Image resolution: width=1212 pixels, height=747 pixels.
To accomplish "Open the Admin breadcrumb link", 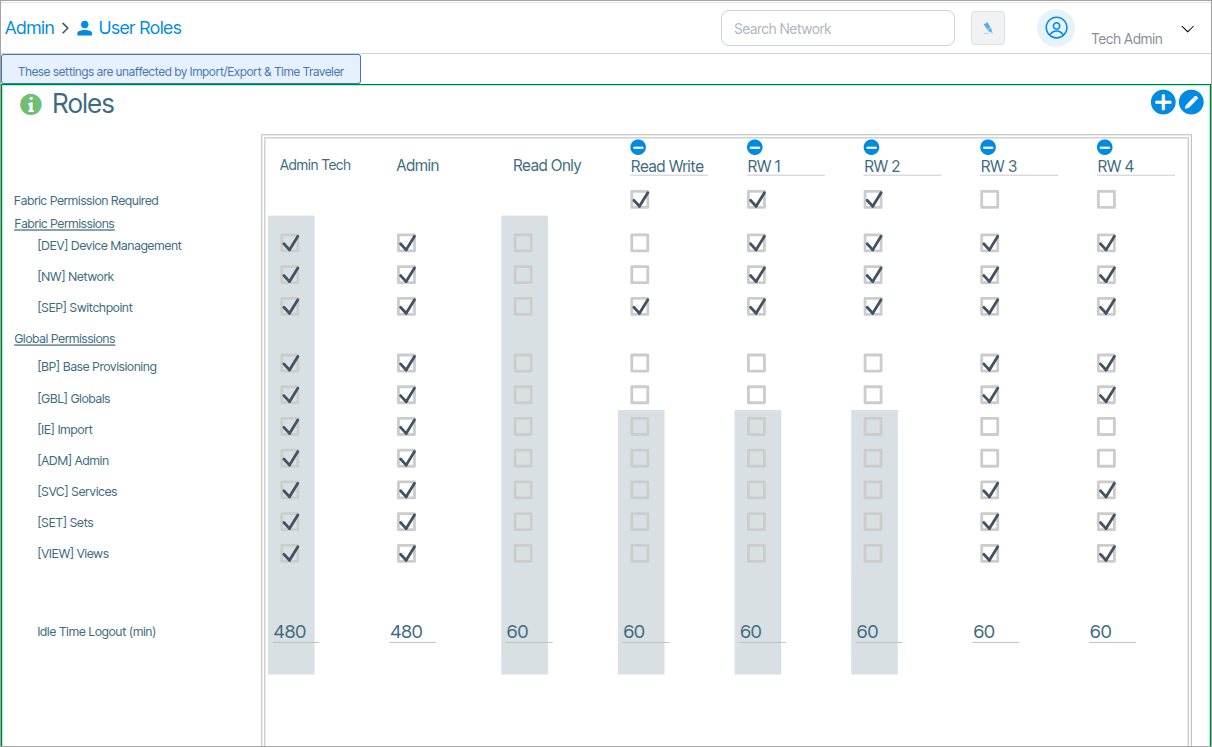I will click(x=30, y=28).
